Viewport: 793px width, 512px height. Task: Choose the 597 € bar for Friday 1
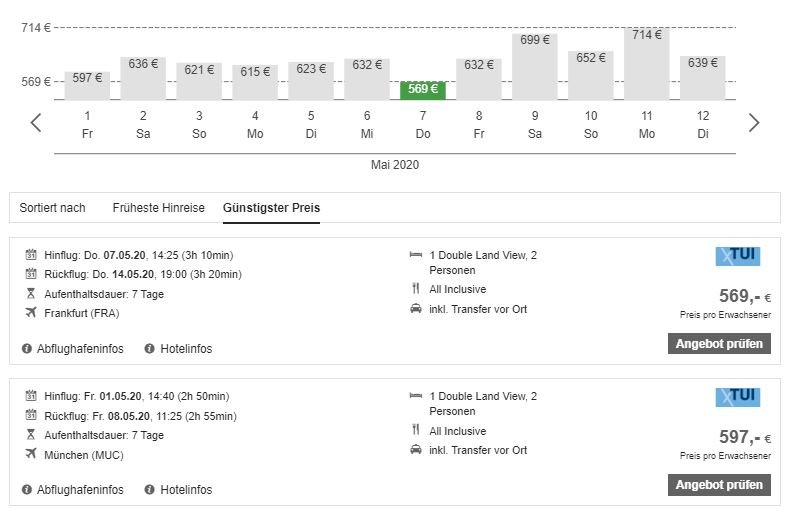(87, 86)
